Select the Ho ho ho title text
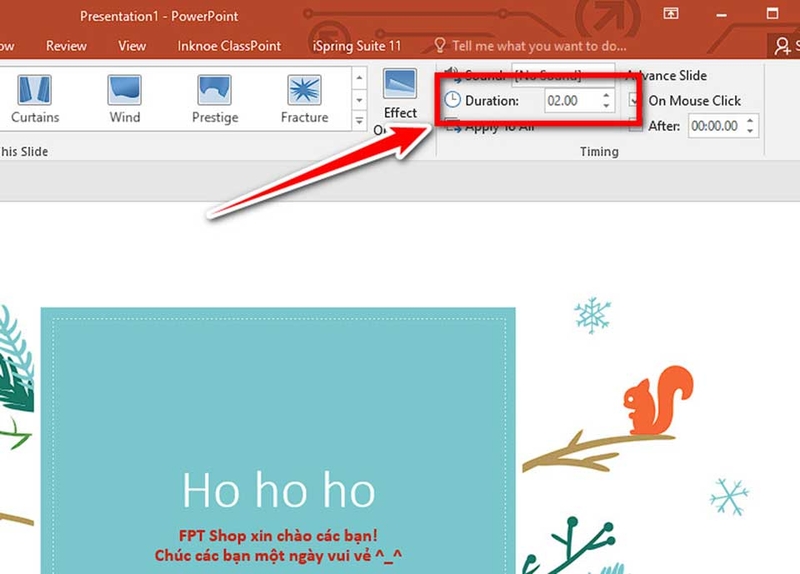This screenshot has height=574, width=800. tap(279, 490)
